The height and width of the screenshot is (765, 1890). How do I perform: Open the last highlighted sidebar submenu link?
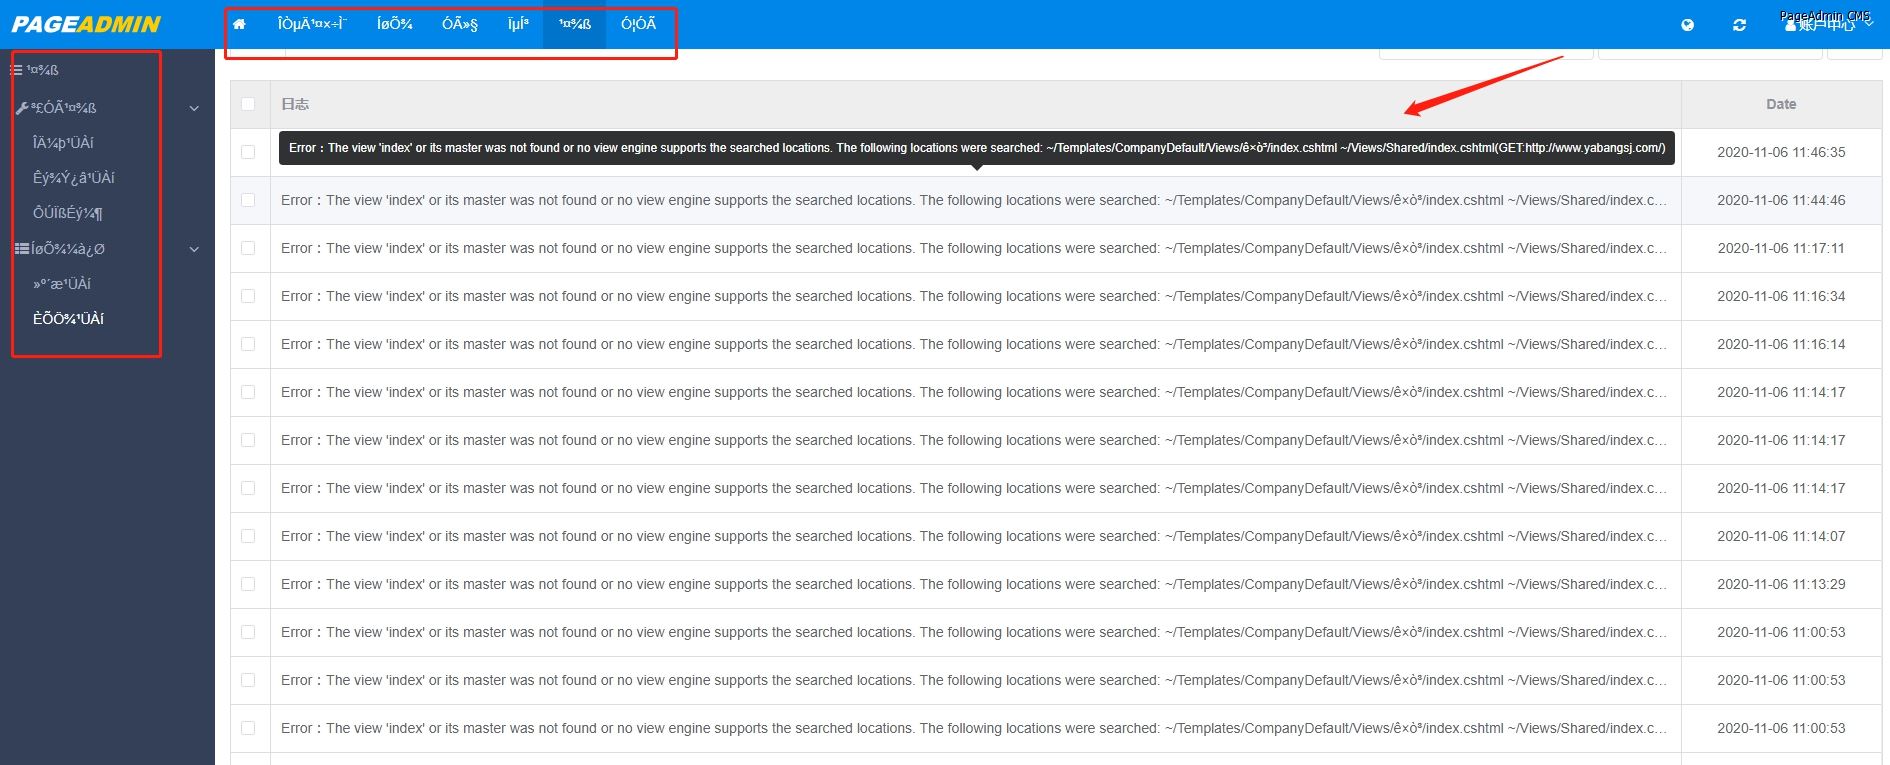69,319
